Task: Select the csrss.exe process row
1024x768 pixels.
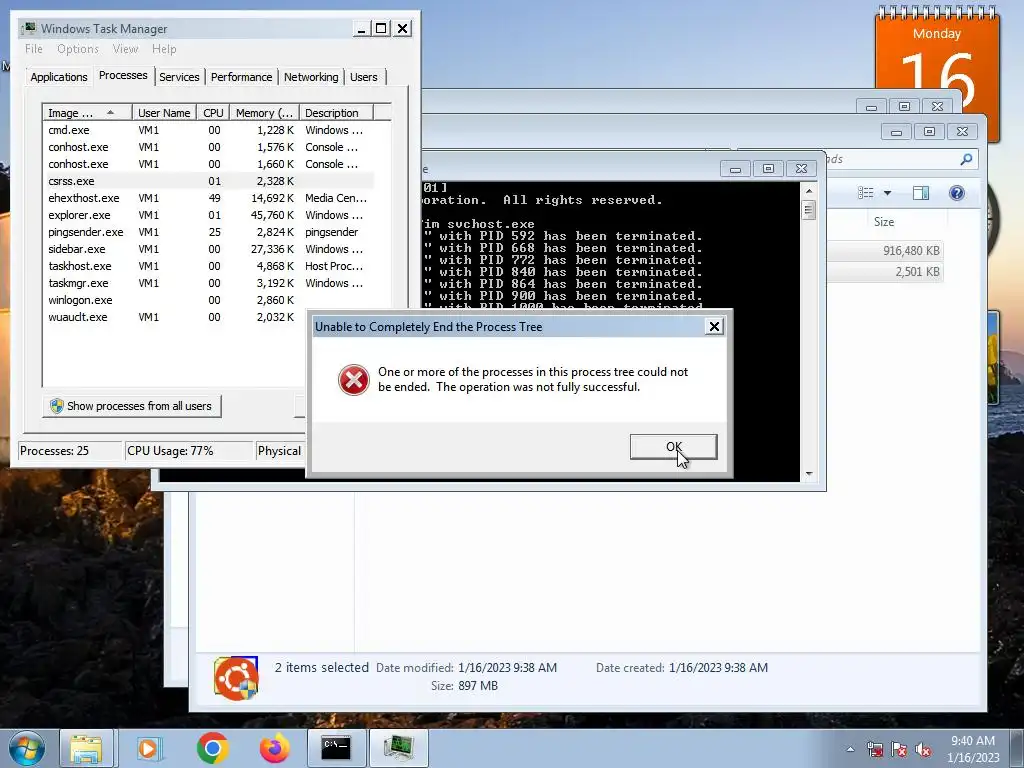Action: pyautogui.click(x=208, y=181)
